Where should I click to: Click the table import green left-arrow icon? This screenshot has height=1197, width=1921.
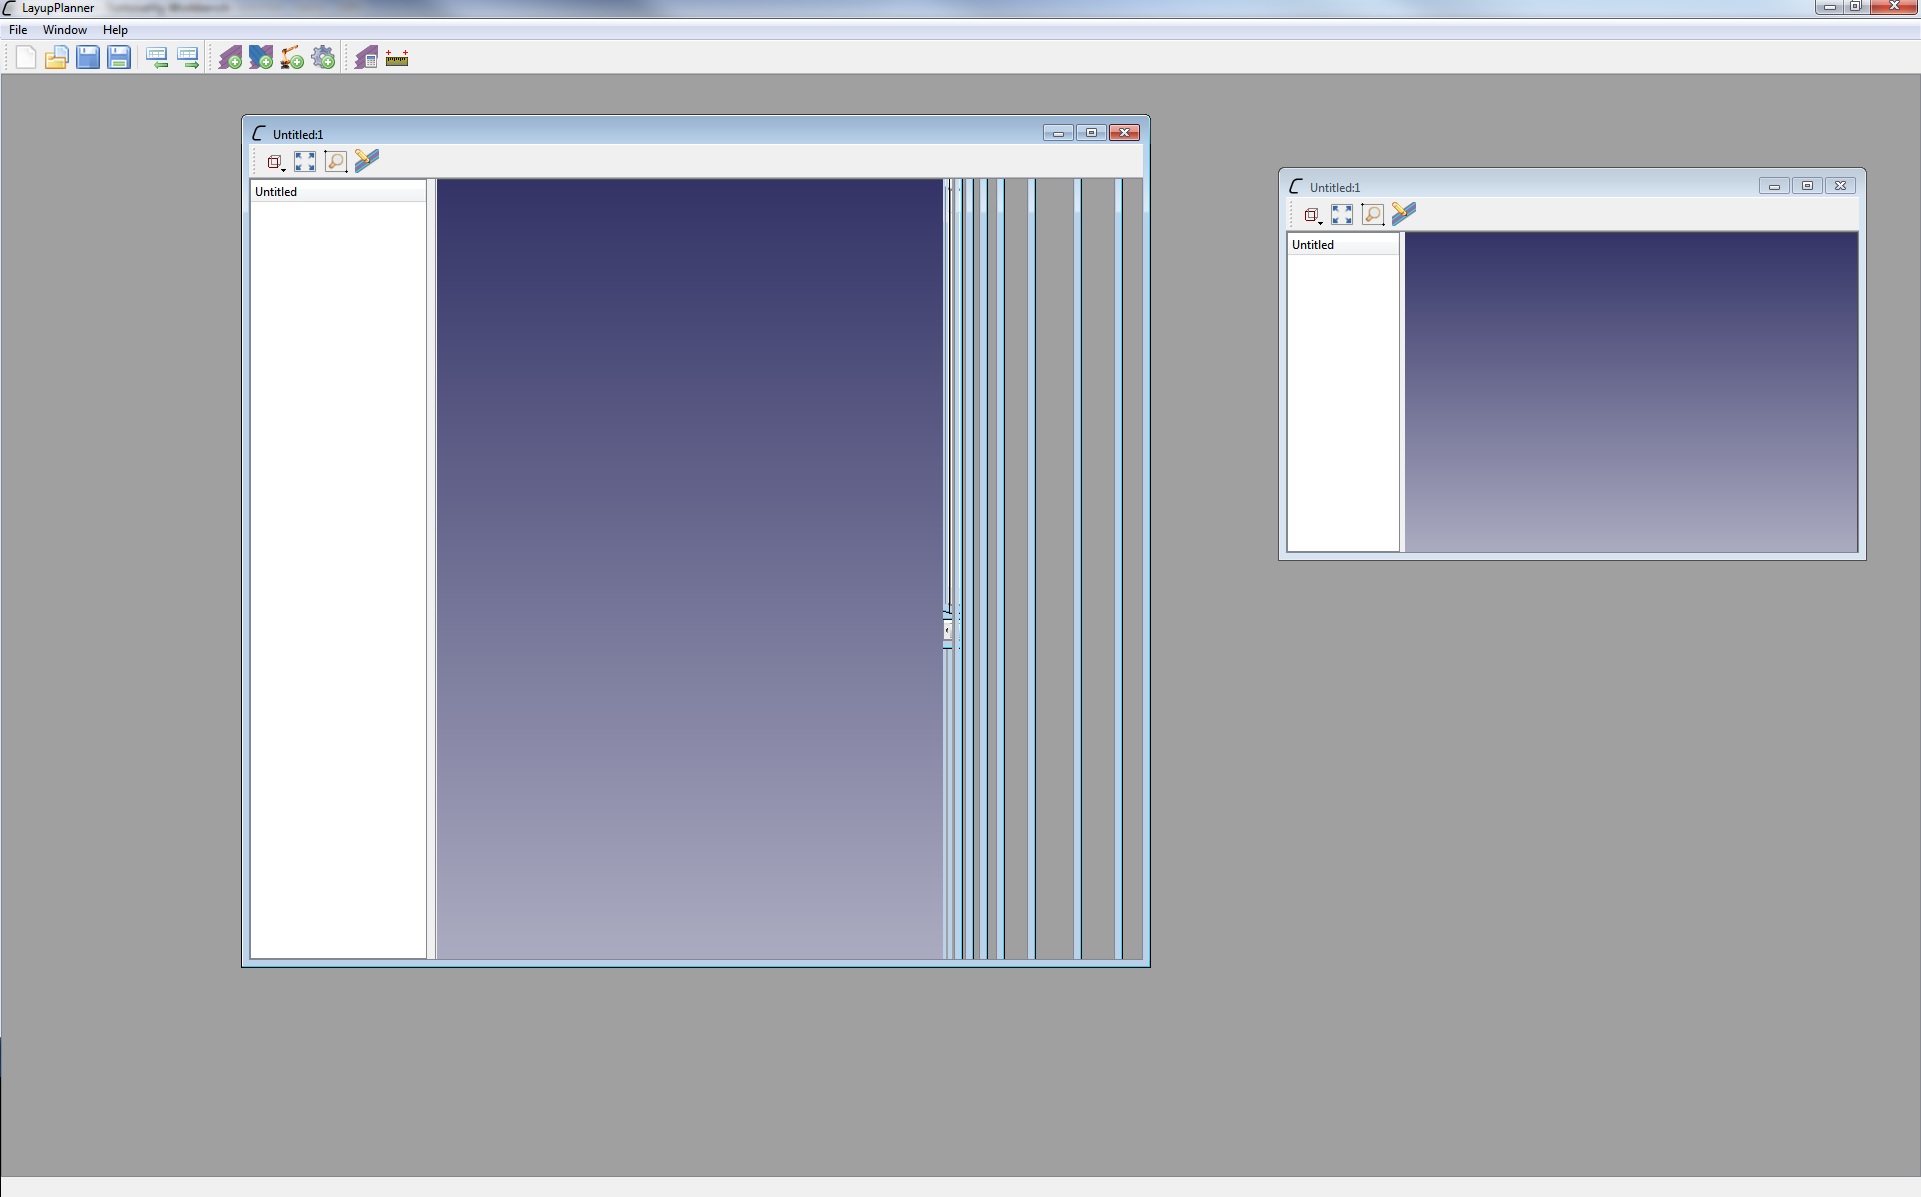point(157,58)
